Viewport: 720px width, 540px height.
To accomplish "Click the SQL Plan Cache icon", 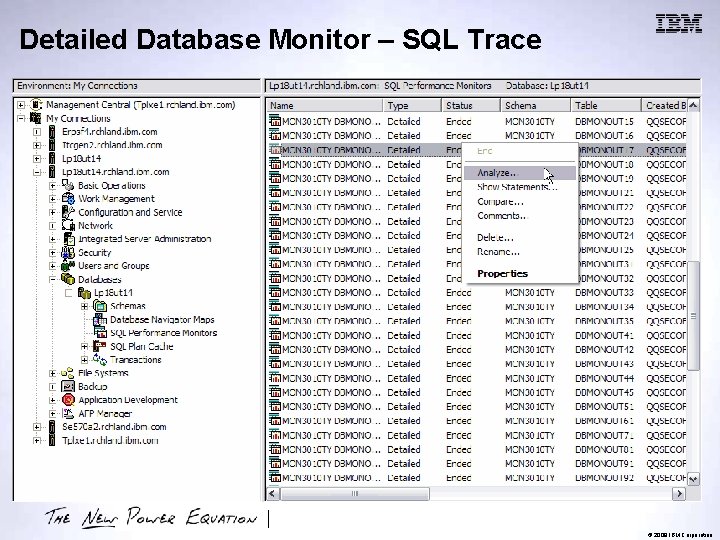I will click(100, 346).
